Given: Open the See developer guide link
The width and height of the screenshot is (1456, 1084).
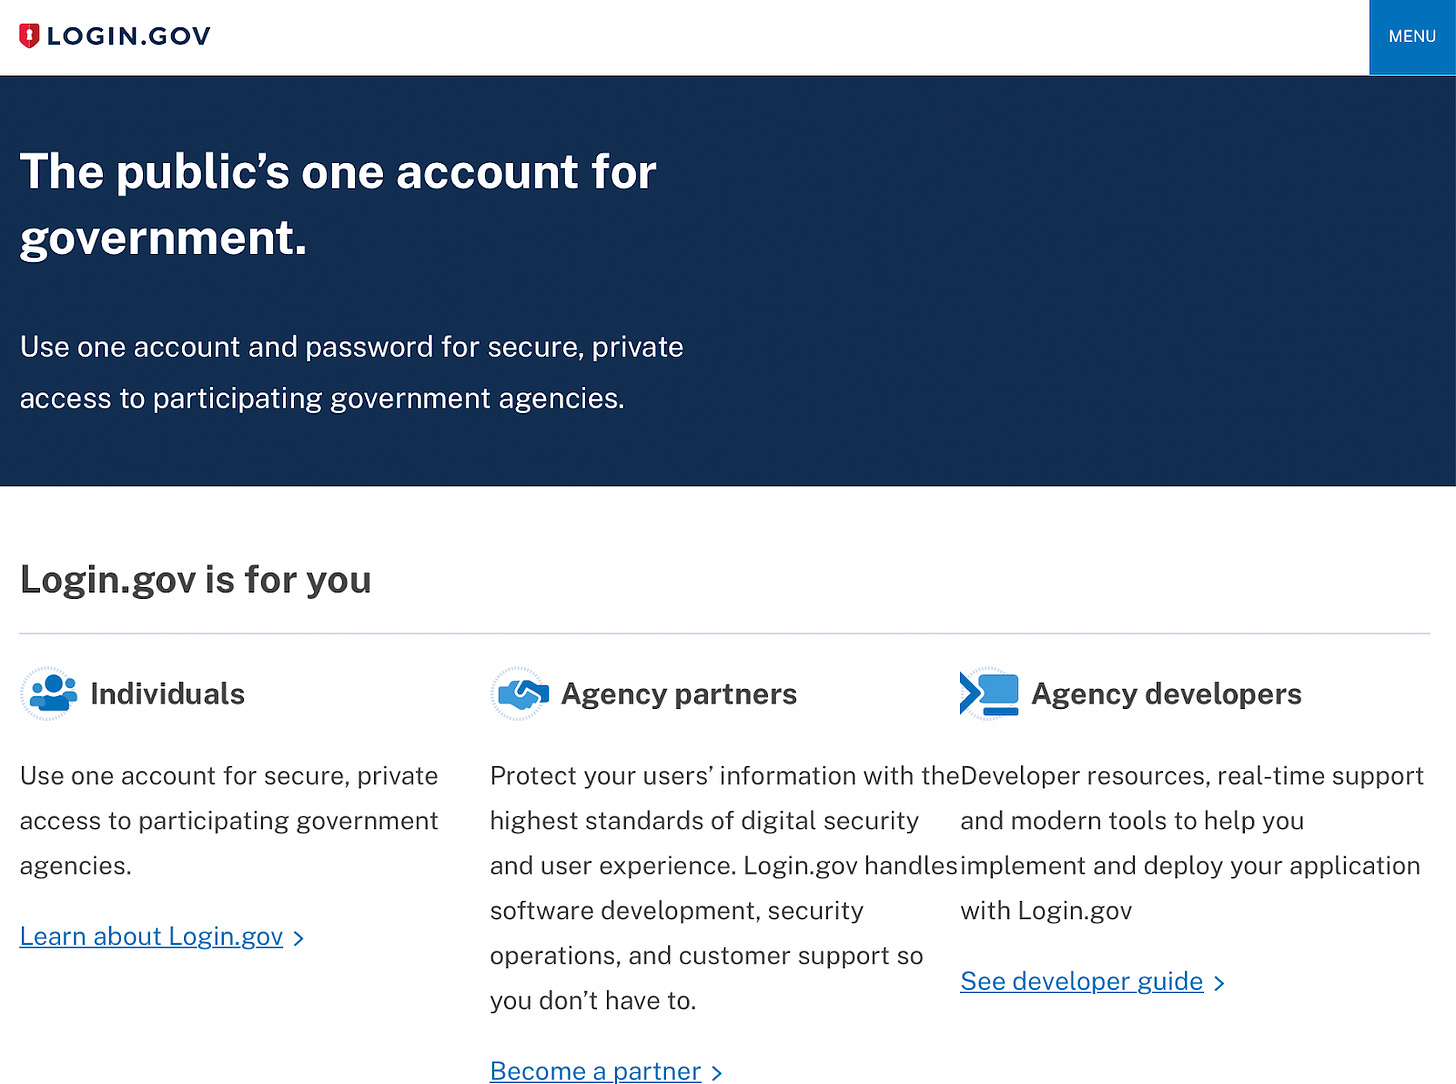Looking at the screenshot, I should tap(1081, 981).
